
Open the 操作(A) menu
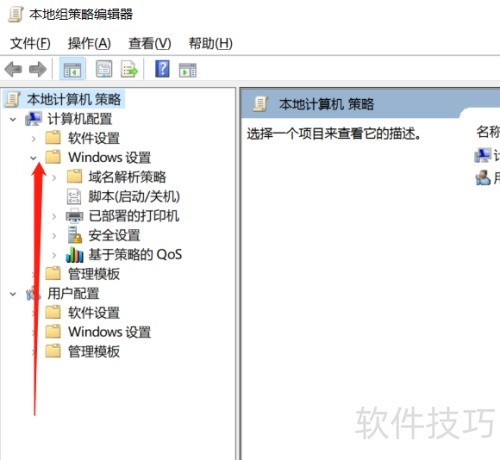(89, 43)
